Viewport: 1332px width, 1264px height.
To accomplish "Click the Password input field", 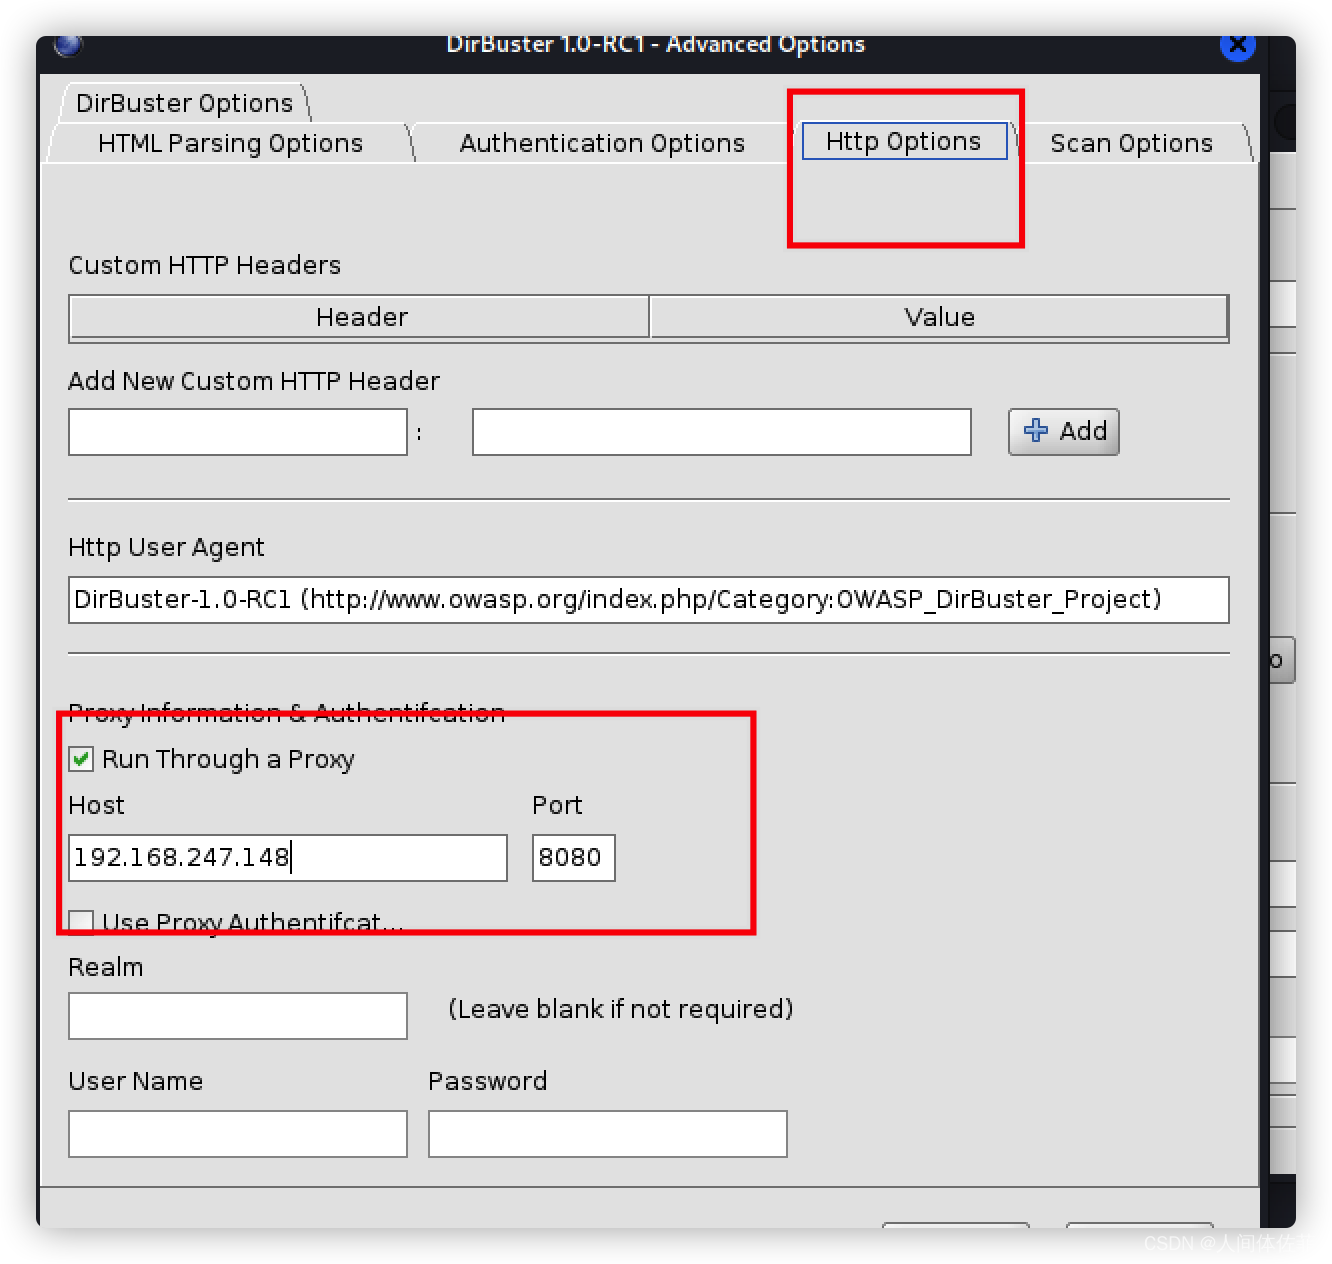I will coord(608,1134).
